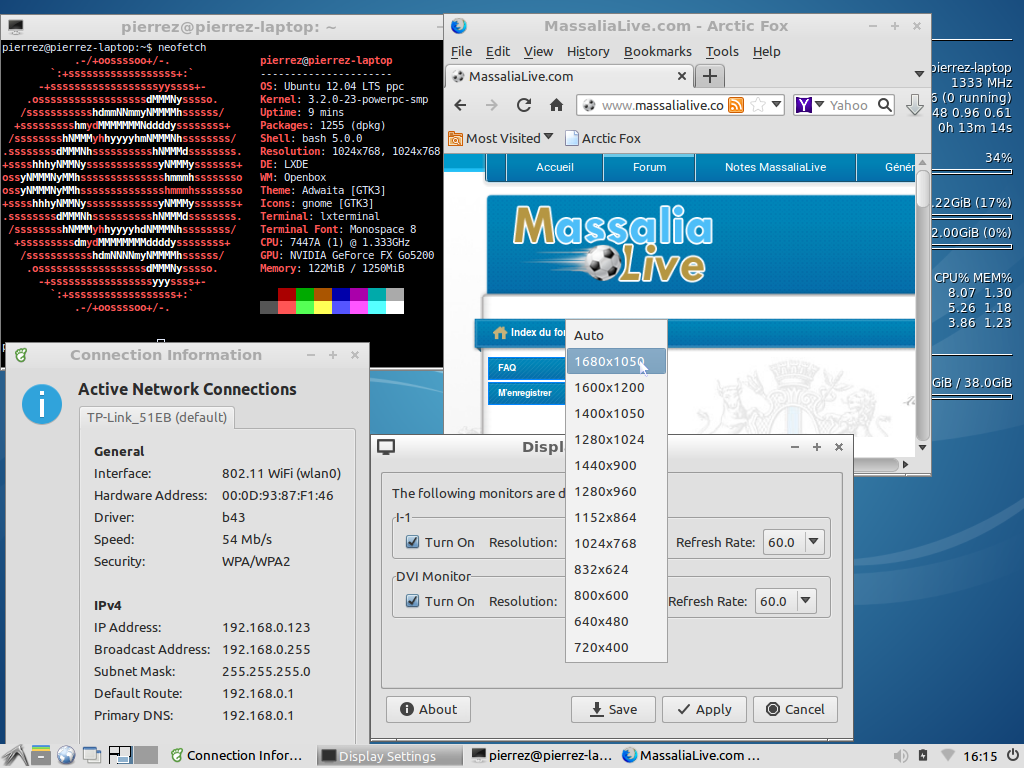Open the browser Home page icon
Screen dimensions: 1024x768
coord(556,105)
